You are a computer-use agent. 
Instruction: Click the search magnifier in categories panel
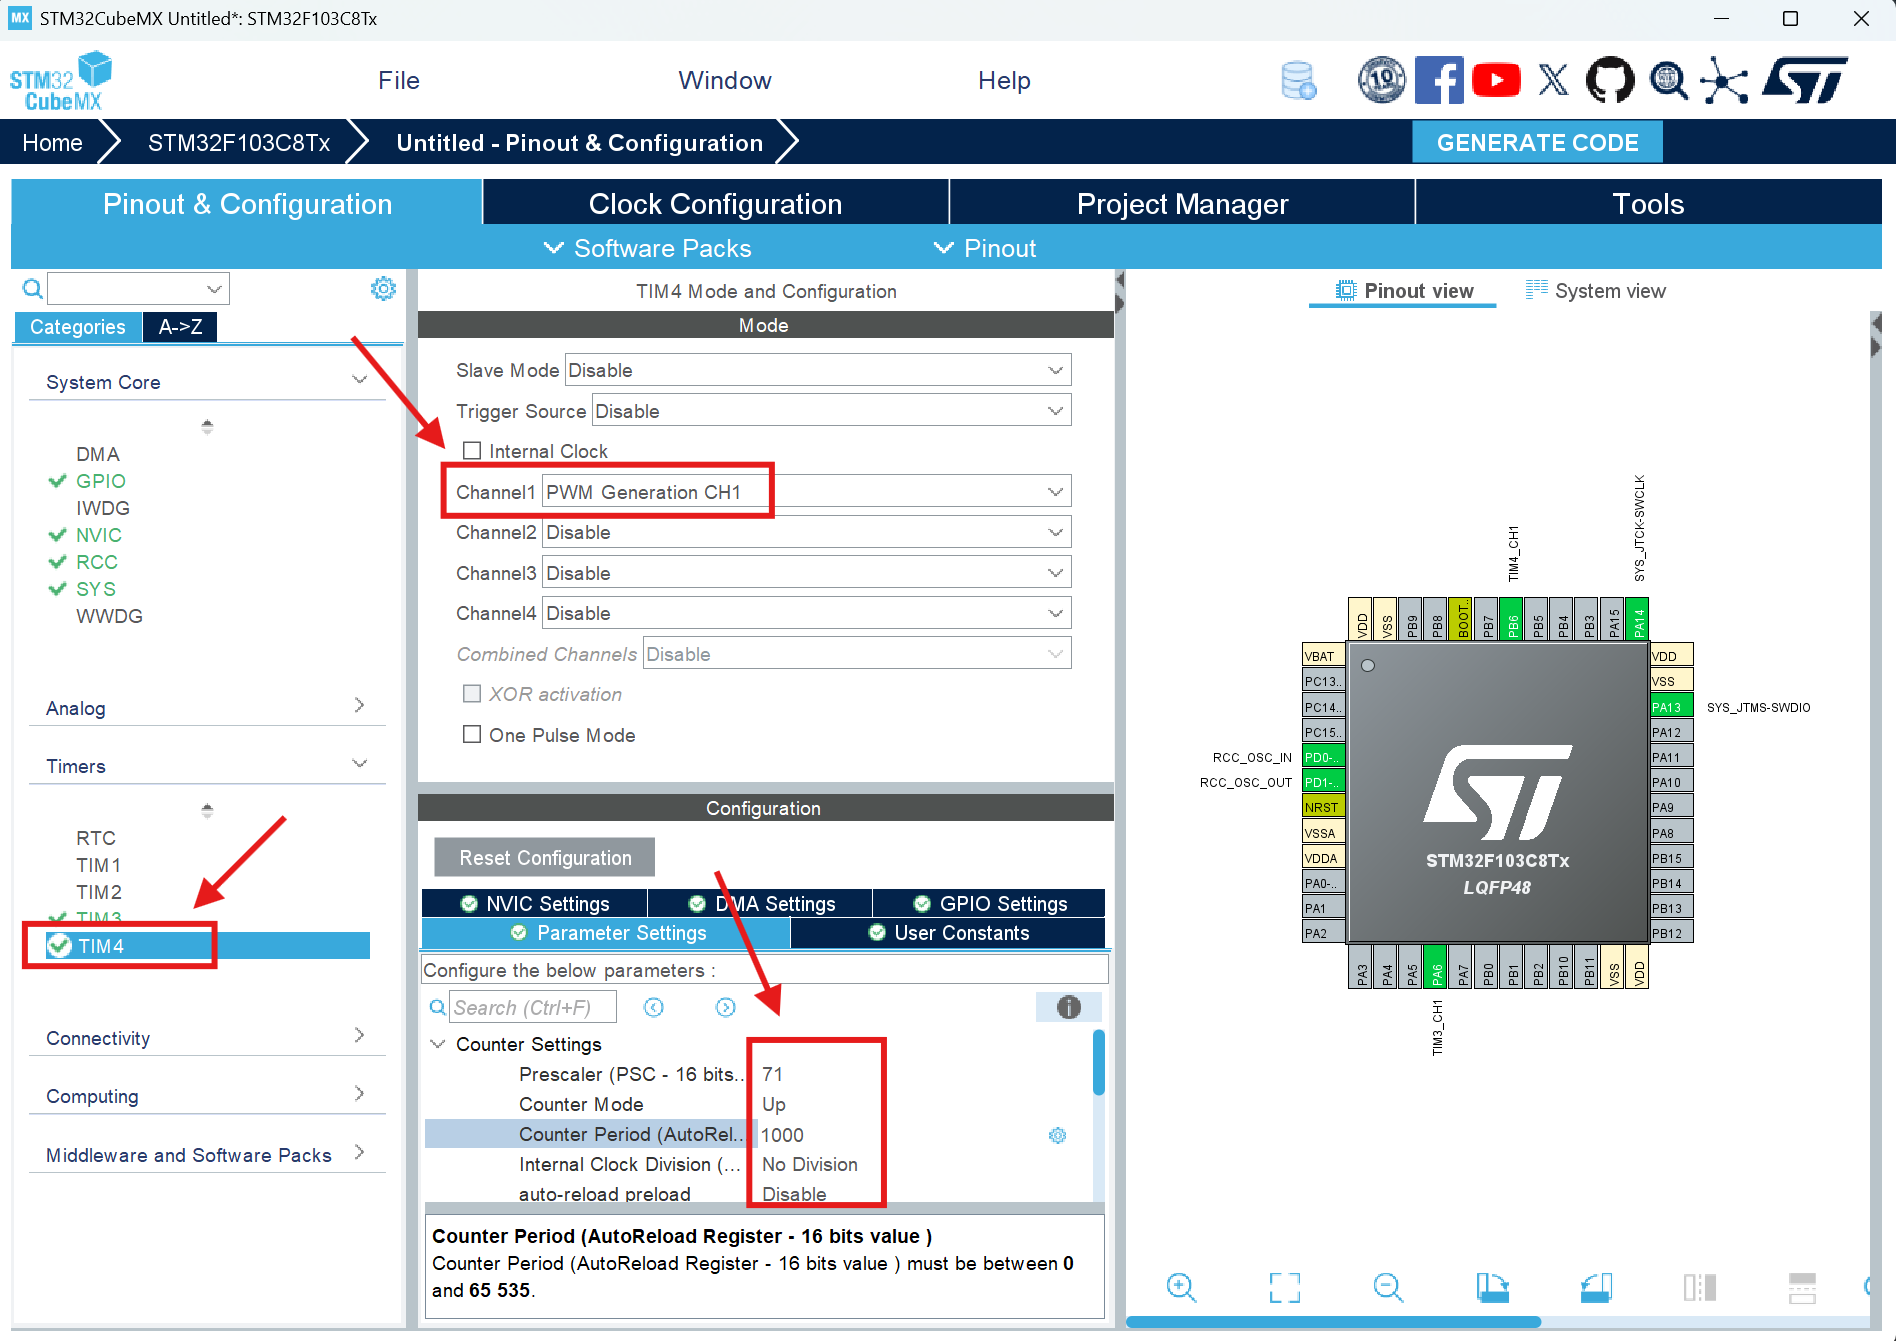point(33,289)
